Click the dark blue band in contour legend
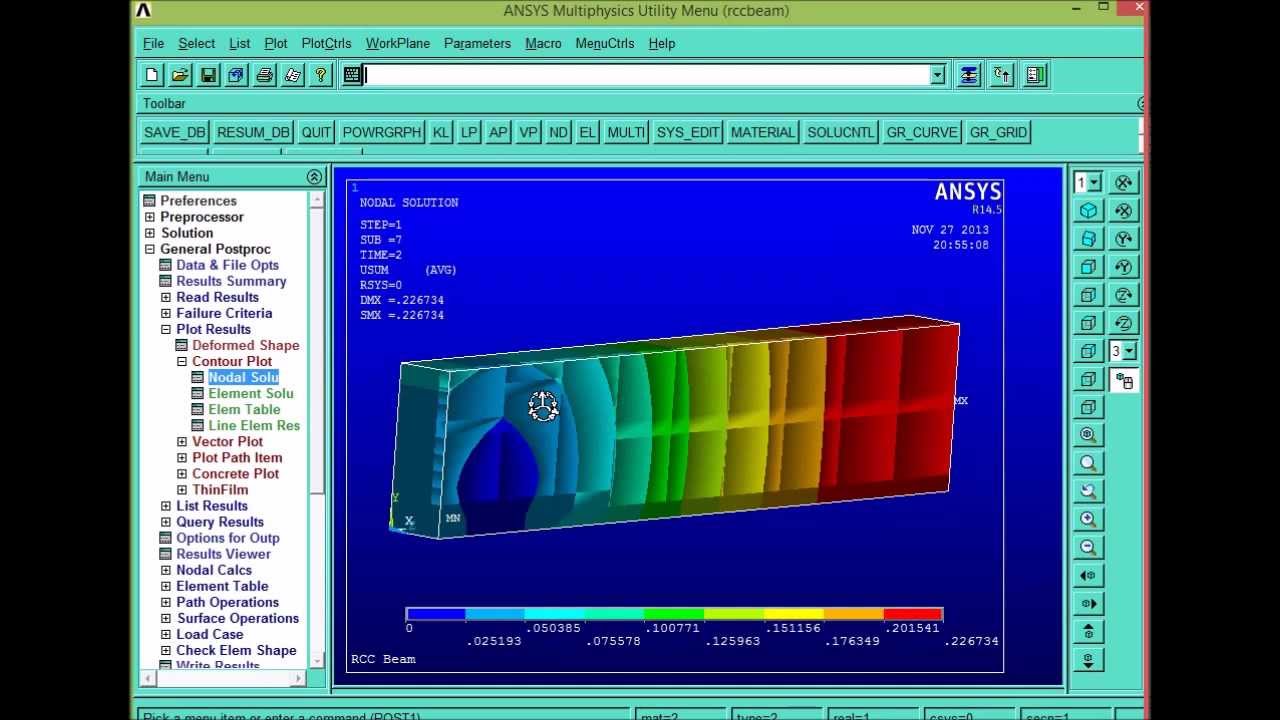Screen dimensions: 1280x720 pyautogui.click(x=435, y=614)
